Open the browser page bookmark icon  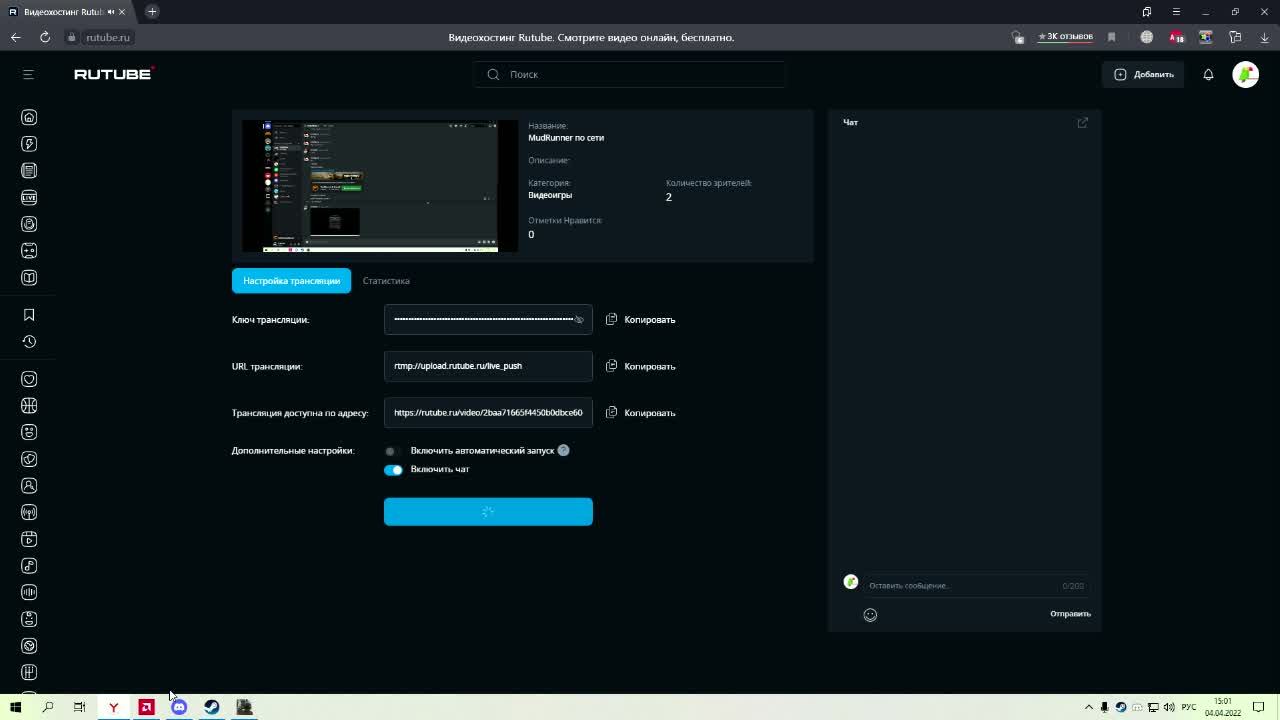[1111, 37]
